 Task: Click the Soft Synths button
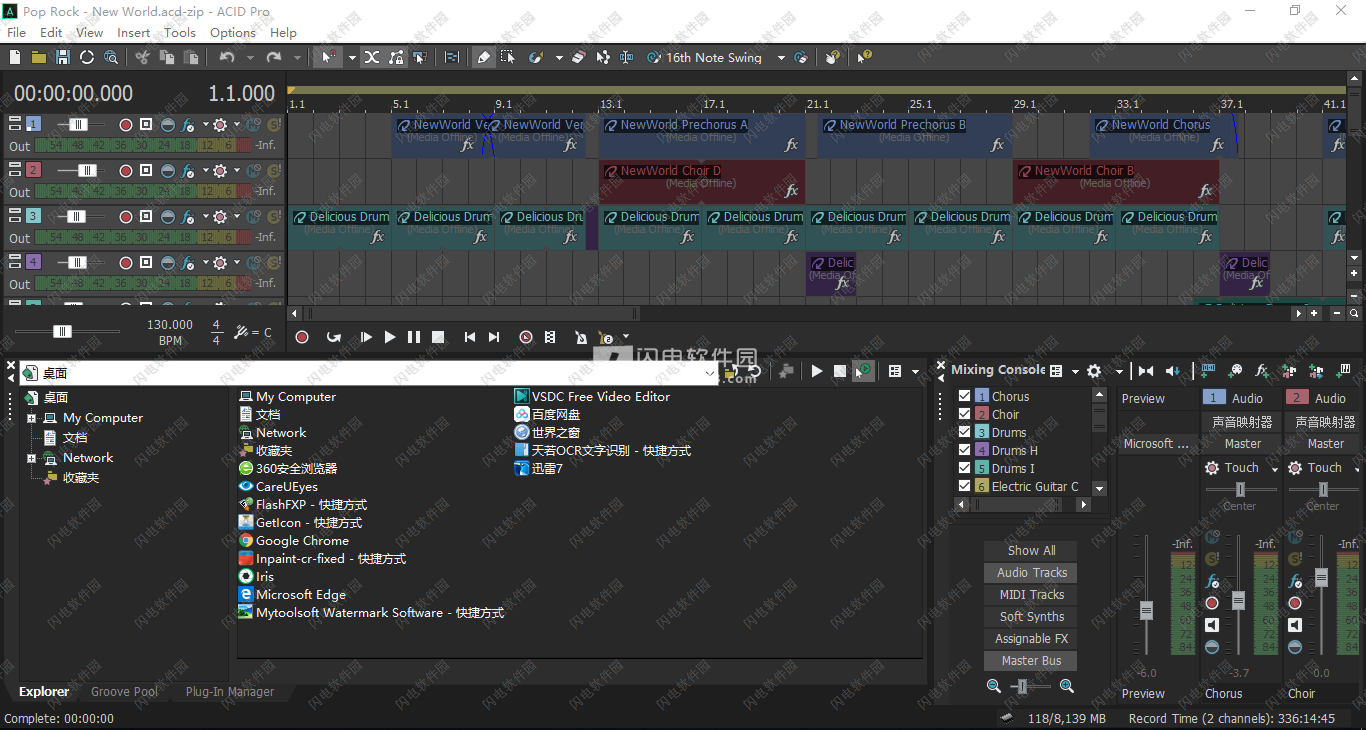1031,616
